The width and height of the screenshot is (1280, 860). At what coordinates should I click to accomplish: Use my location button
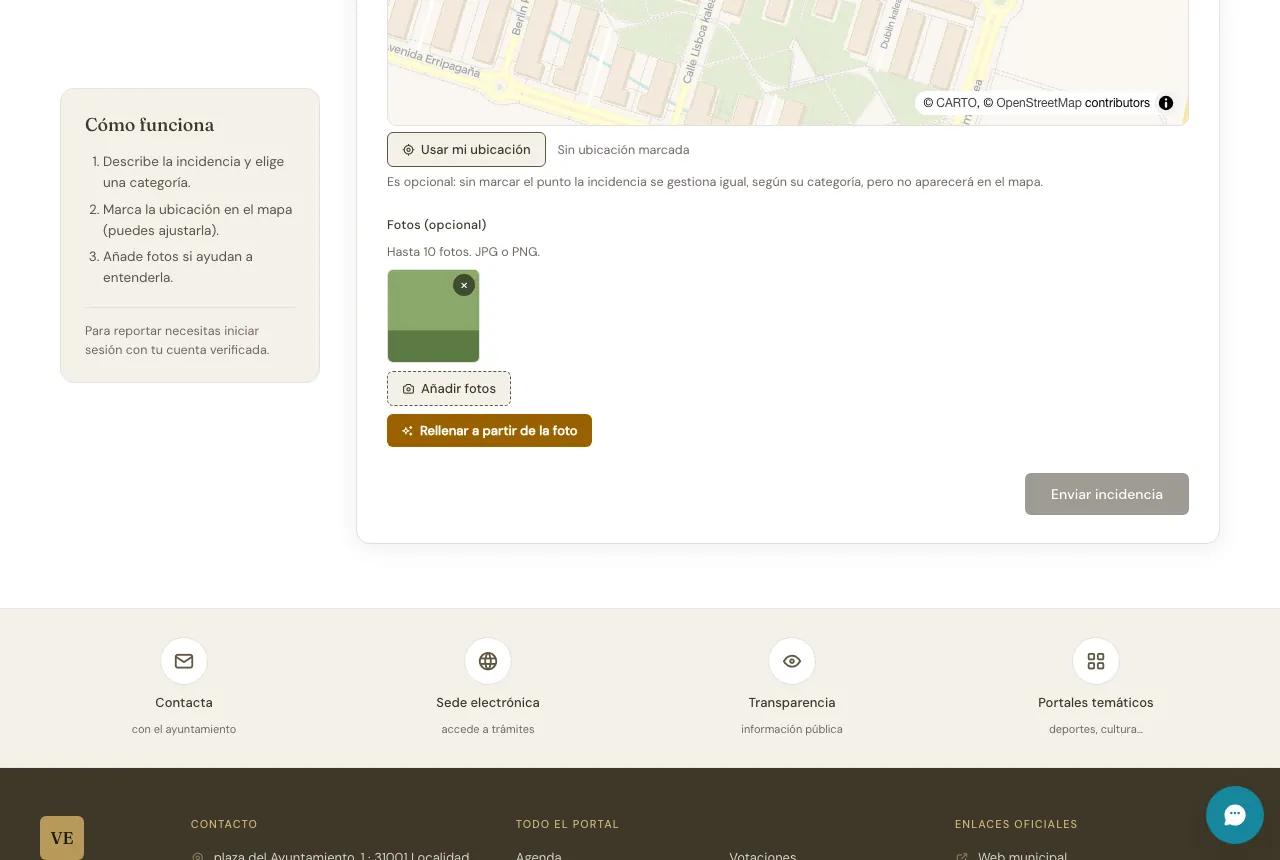466,149
